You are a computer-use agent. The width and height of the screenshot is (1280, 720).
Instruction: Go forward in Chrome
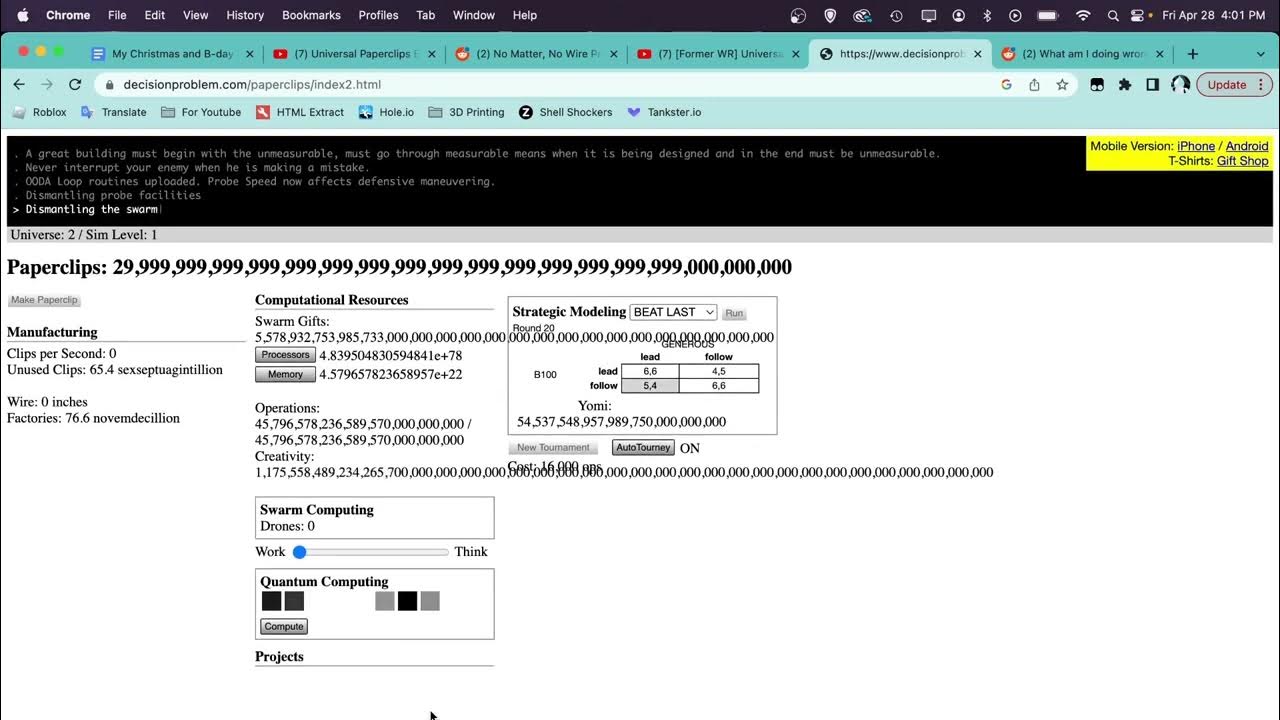47,85
